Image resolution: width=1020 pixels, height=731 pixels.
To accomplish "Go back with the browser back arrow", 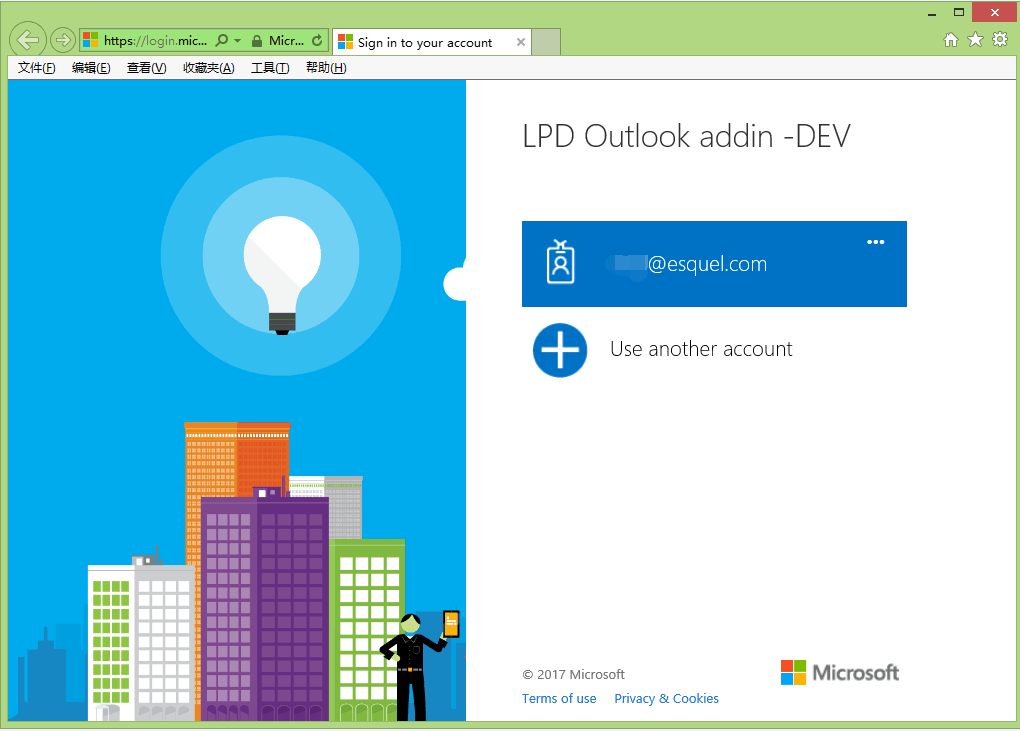I will 27,40.
